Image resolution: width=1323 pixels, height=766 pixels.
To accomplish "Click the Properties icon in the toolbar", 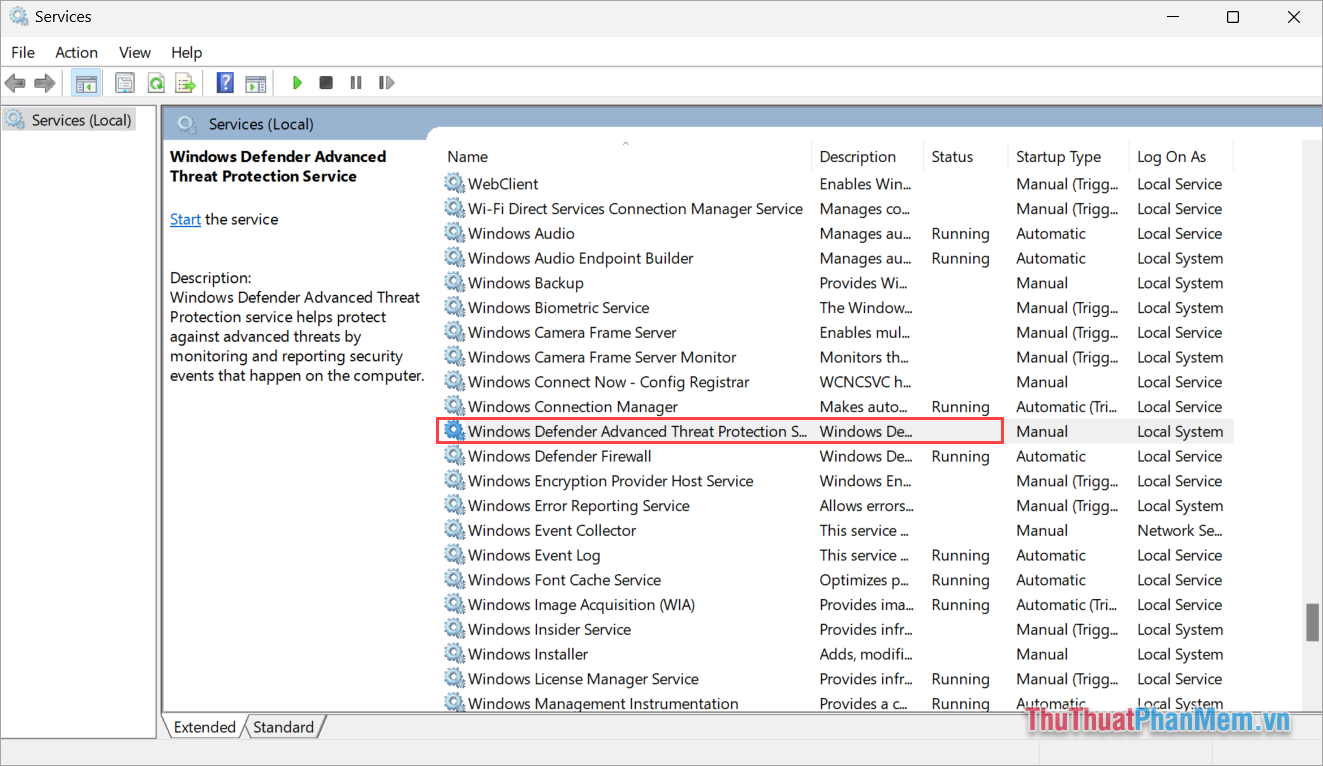I will click(x=124, y=82).
